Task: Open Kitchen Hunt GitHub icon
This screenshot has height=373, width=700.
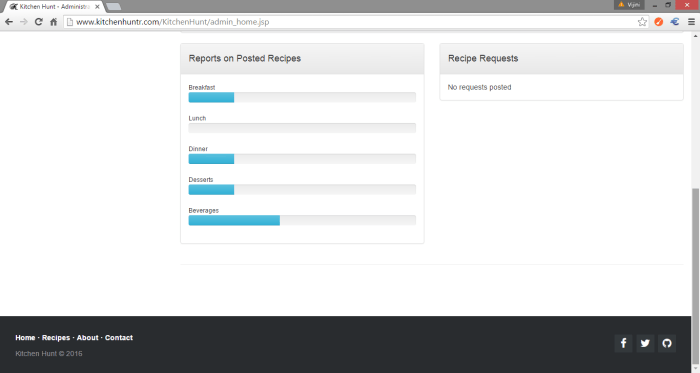Action: click(x=667, y=343)
